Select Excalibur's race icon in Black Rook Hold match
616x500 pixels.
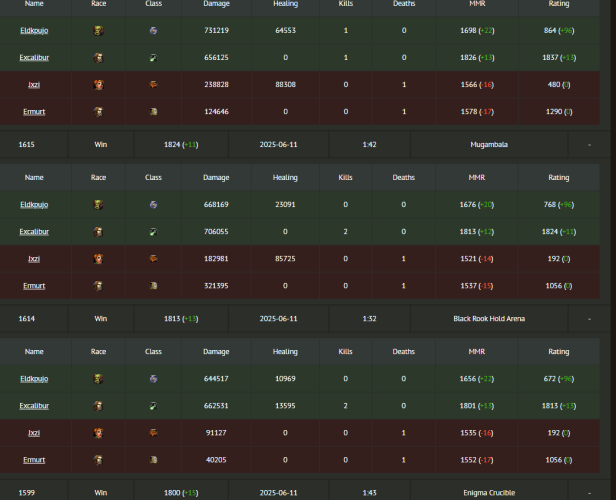click(98, 406)
